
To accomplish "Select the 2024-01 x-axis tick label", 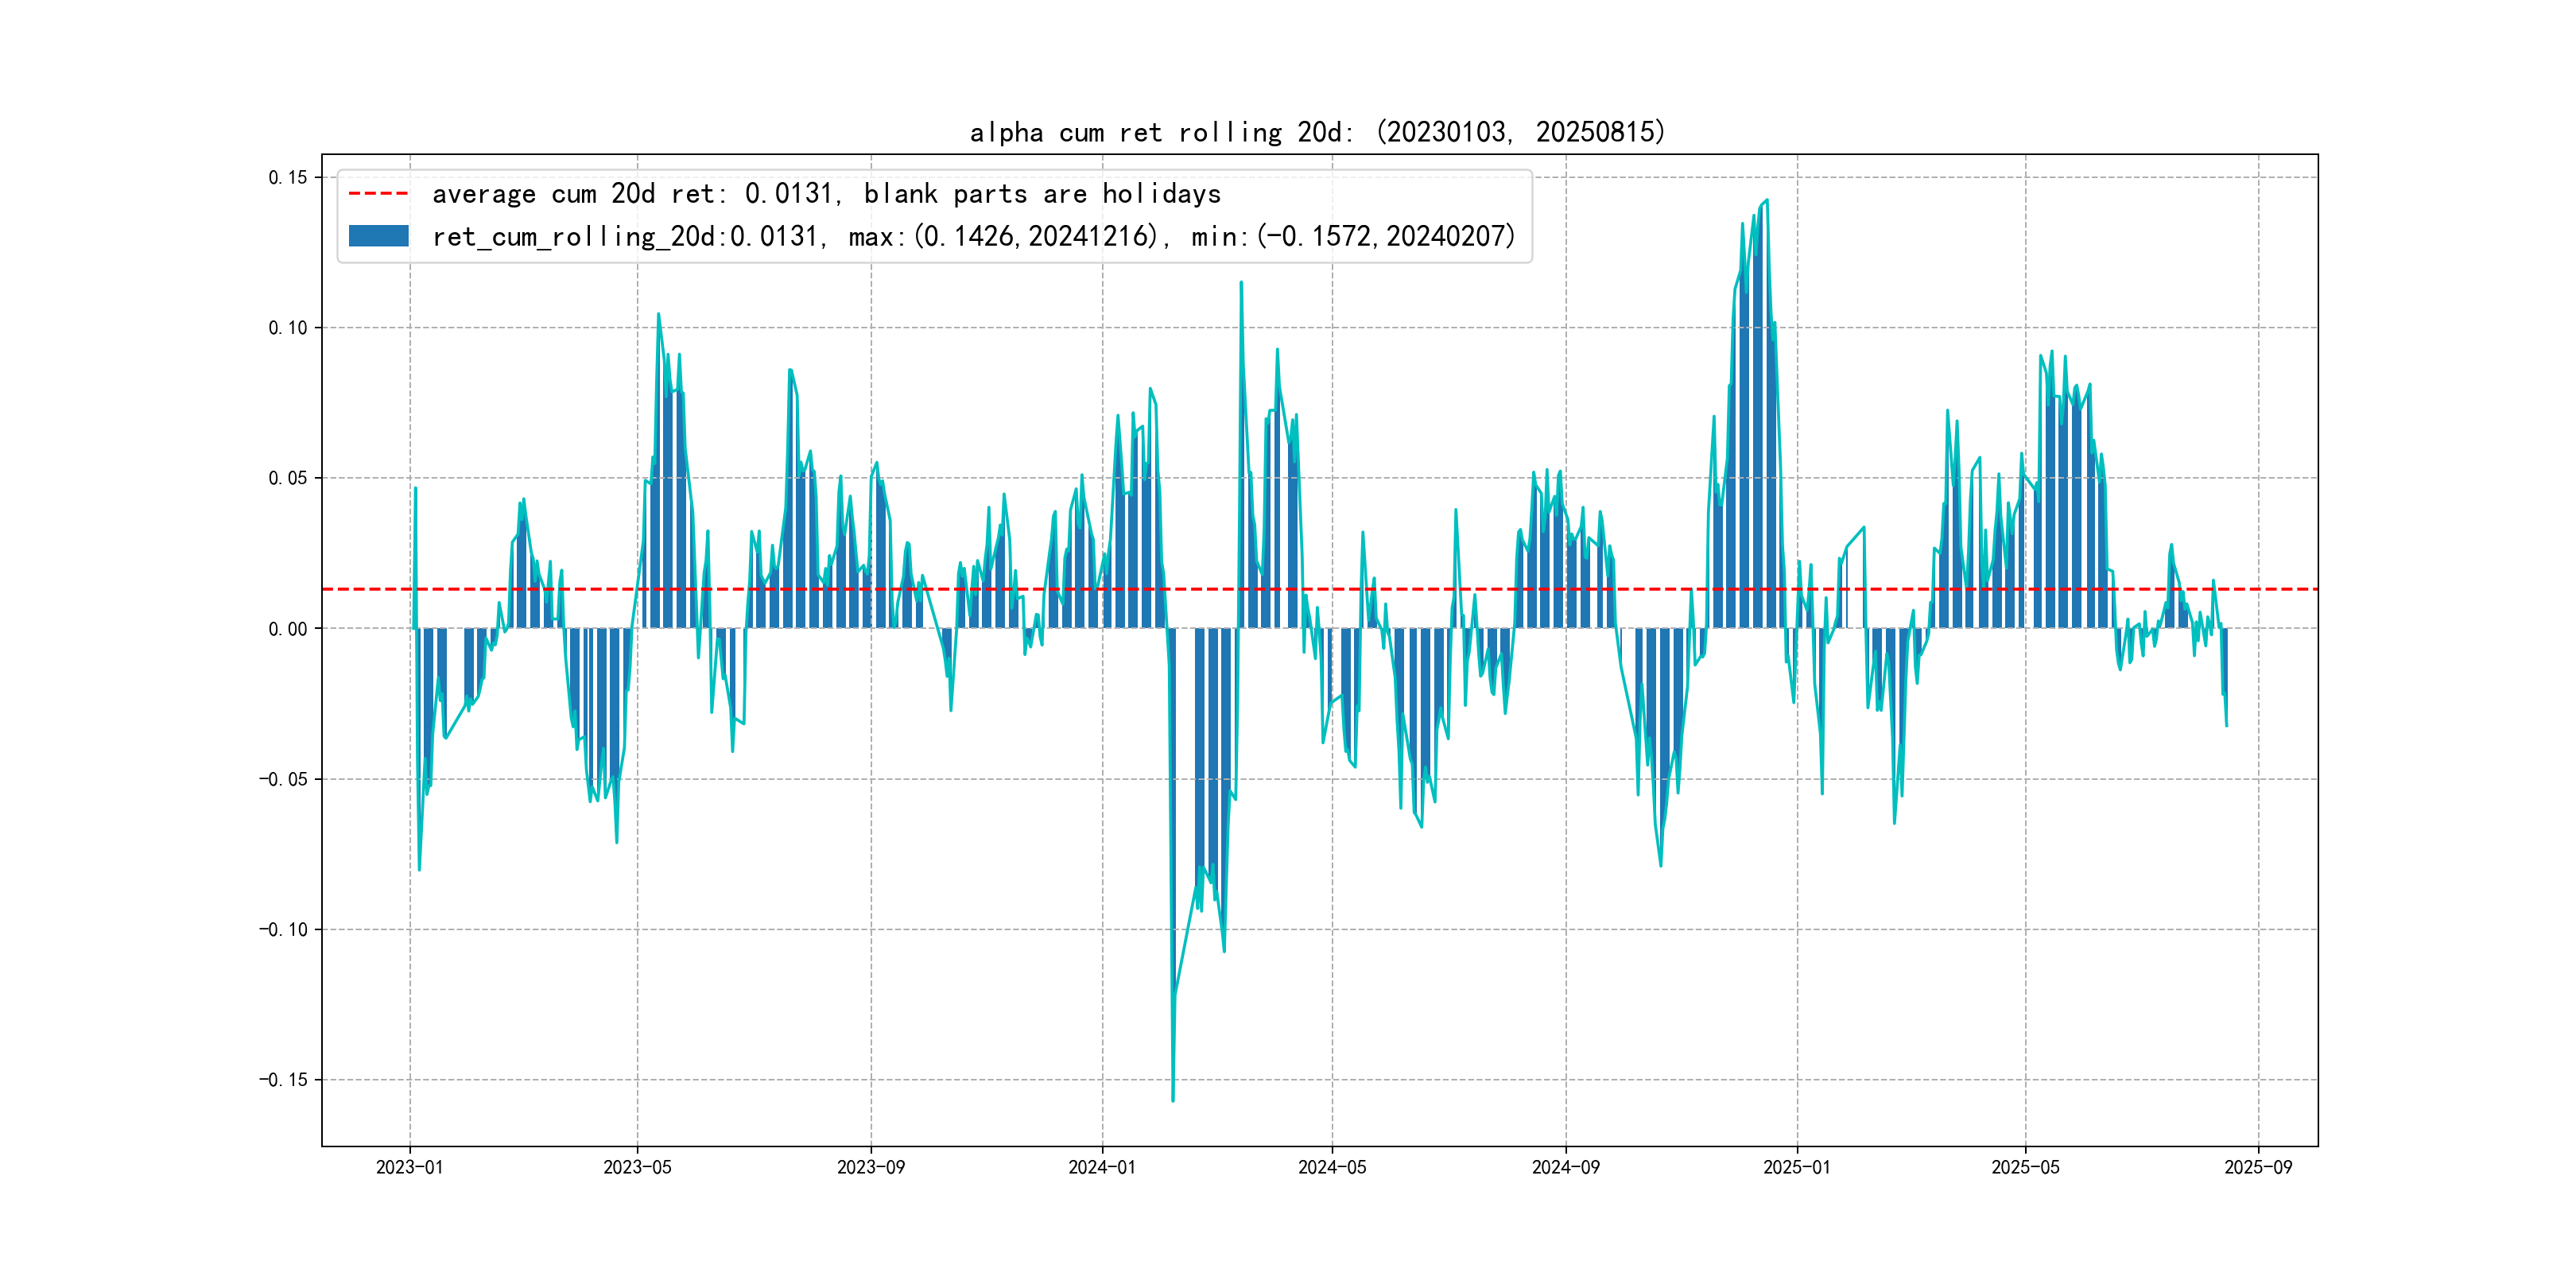I will pyautogui.click(x=1102, y=1167).
